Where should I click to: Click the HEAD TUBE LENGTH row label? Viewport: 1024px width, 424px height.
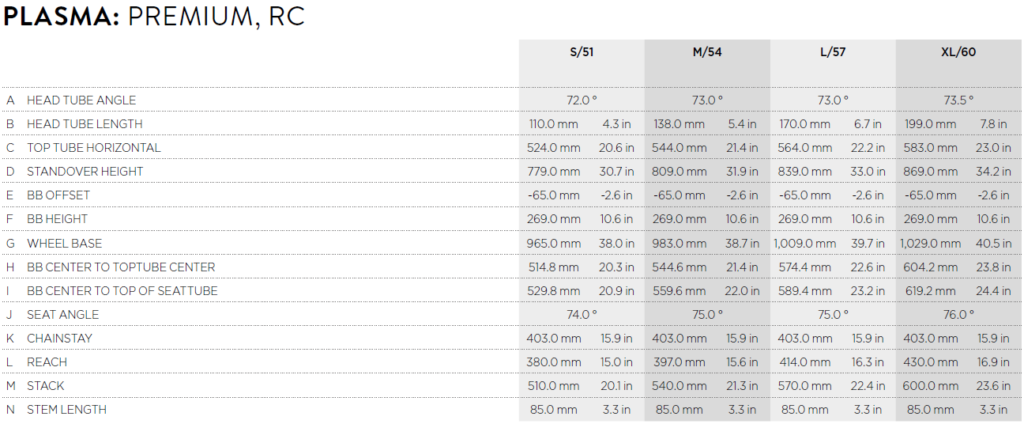84,123
